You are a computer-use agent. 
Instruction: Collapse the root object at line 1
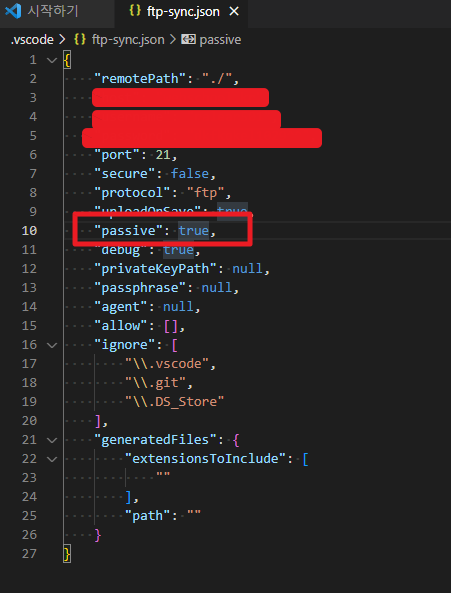(x=52, y=60)
